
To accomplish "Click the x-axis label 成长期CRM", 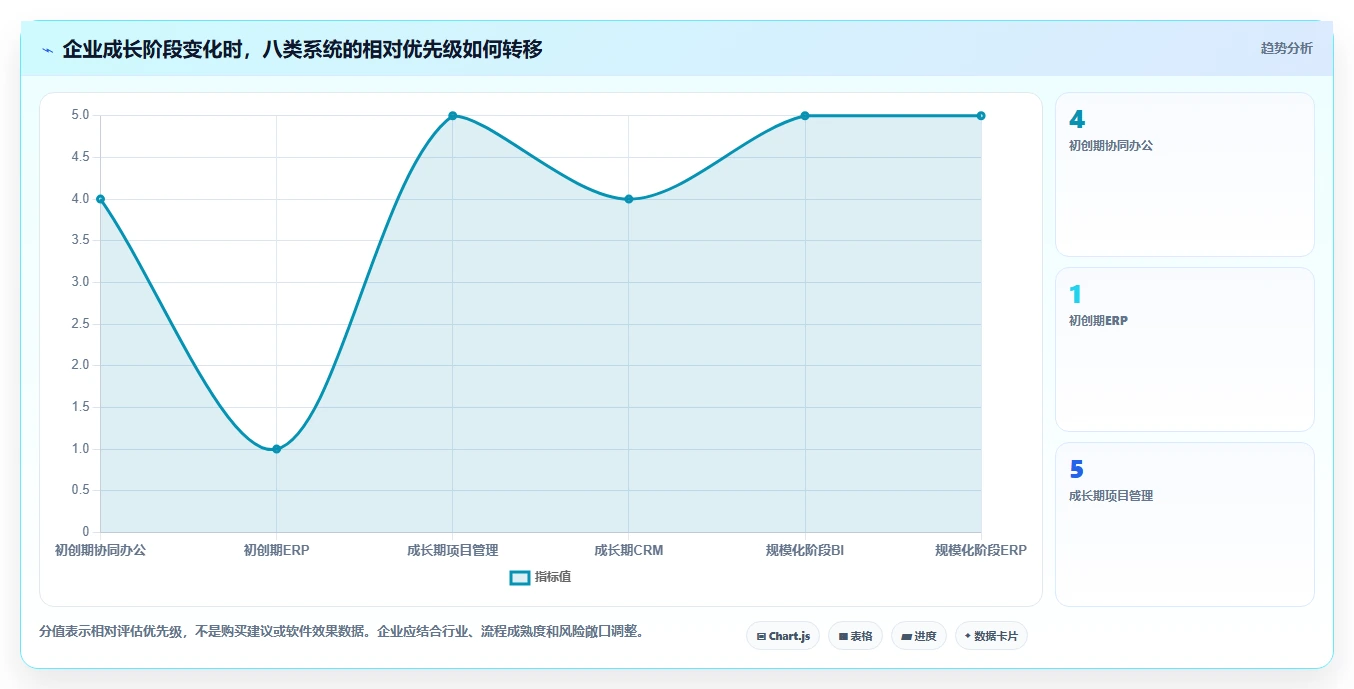I will [x=629, y=550].
